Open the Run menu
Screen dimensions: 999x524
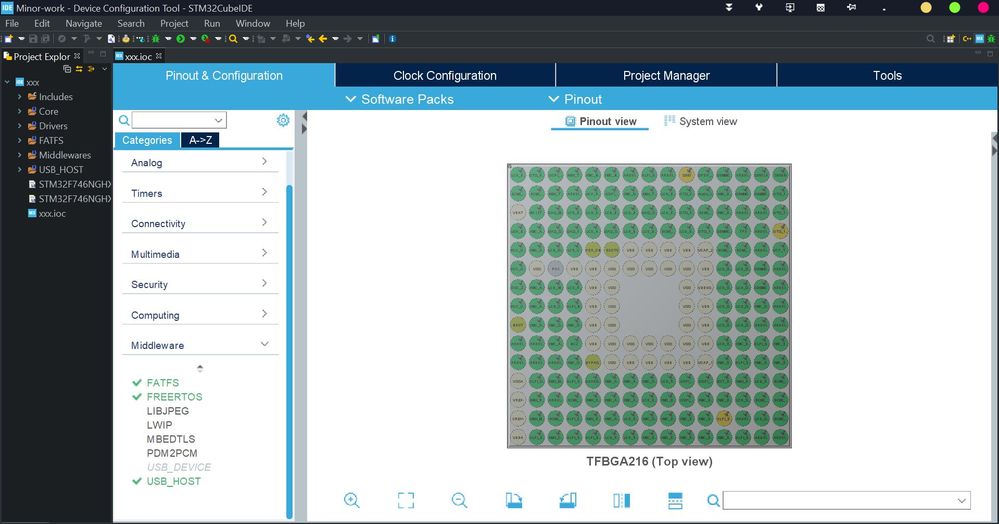(212, 24)
